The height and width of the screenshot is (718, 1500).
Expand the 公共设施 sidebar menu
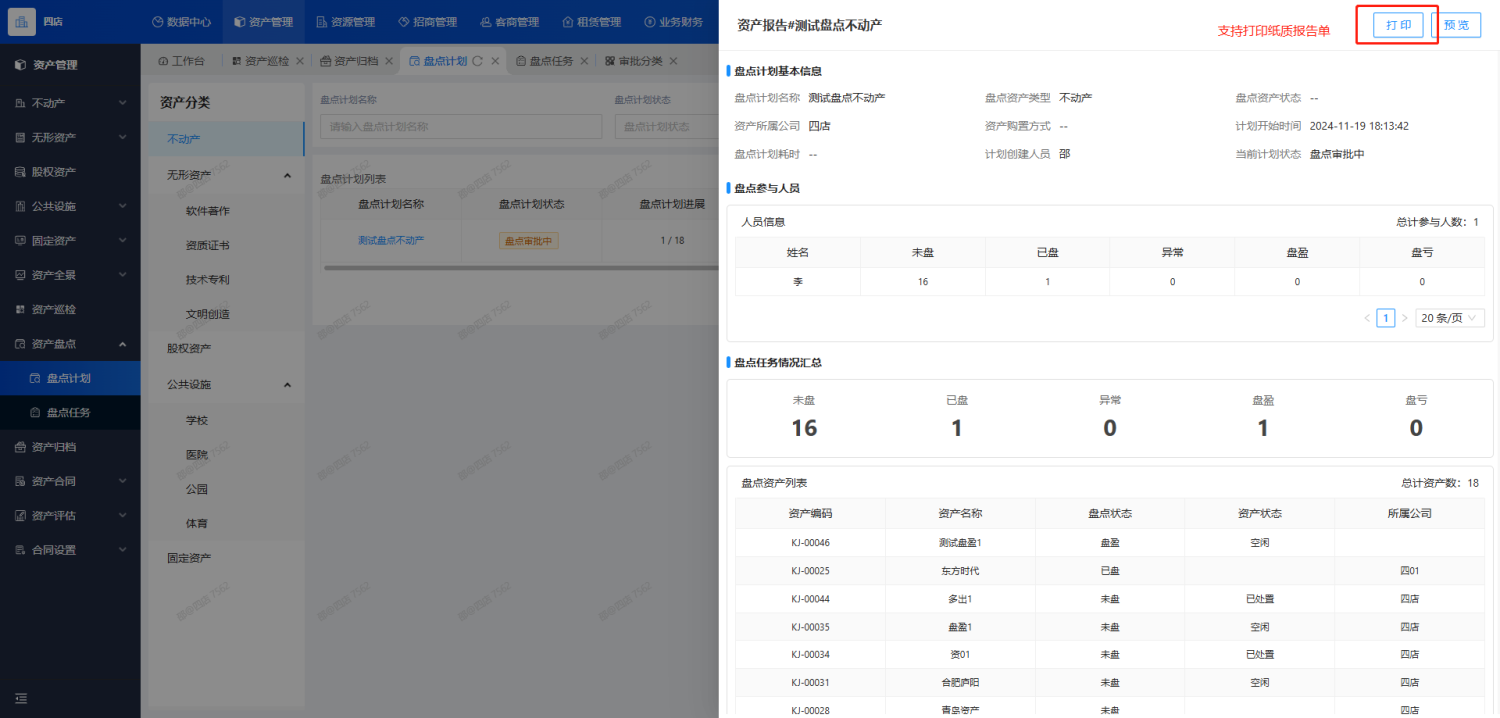coord(70,206)
